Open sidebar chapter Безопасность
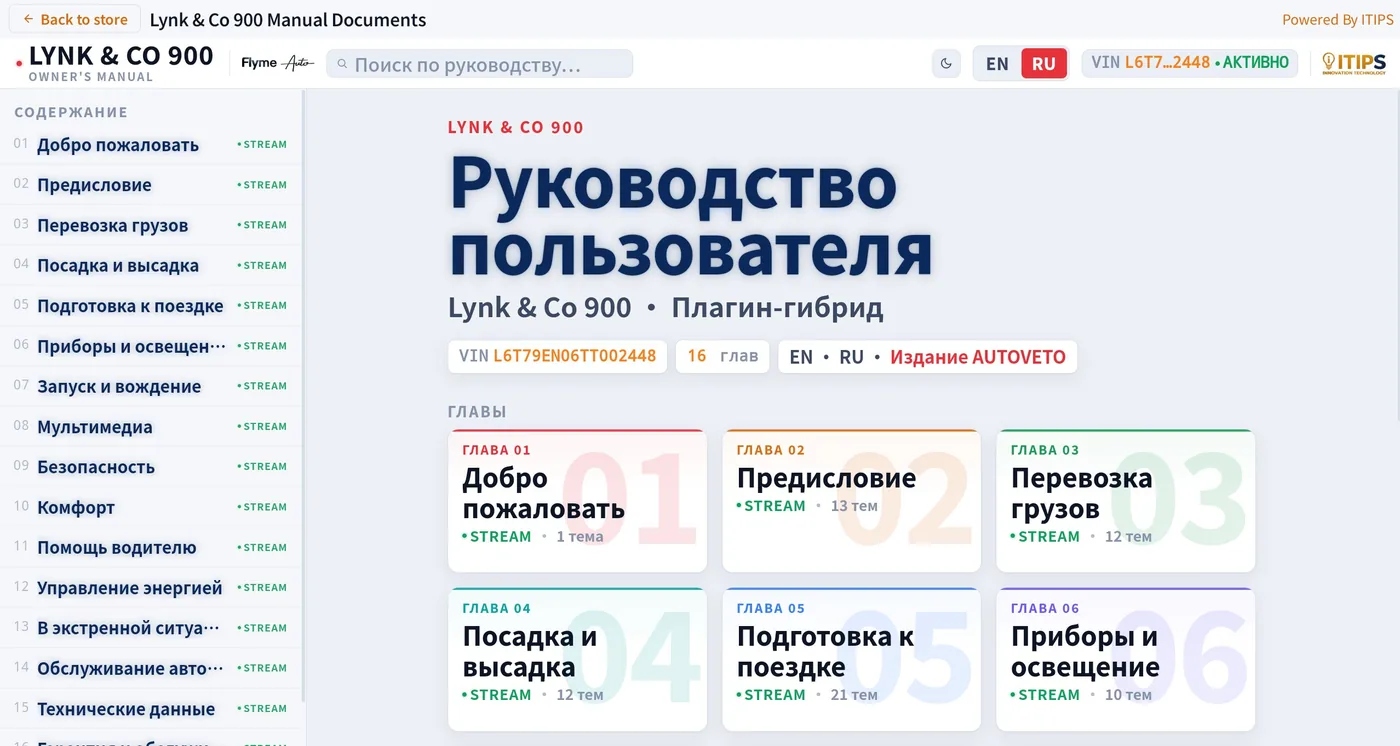The image size is (1400, 746). coord(151,466)
